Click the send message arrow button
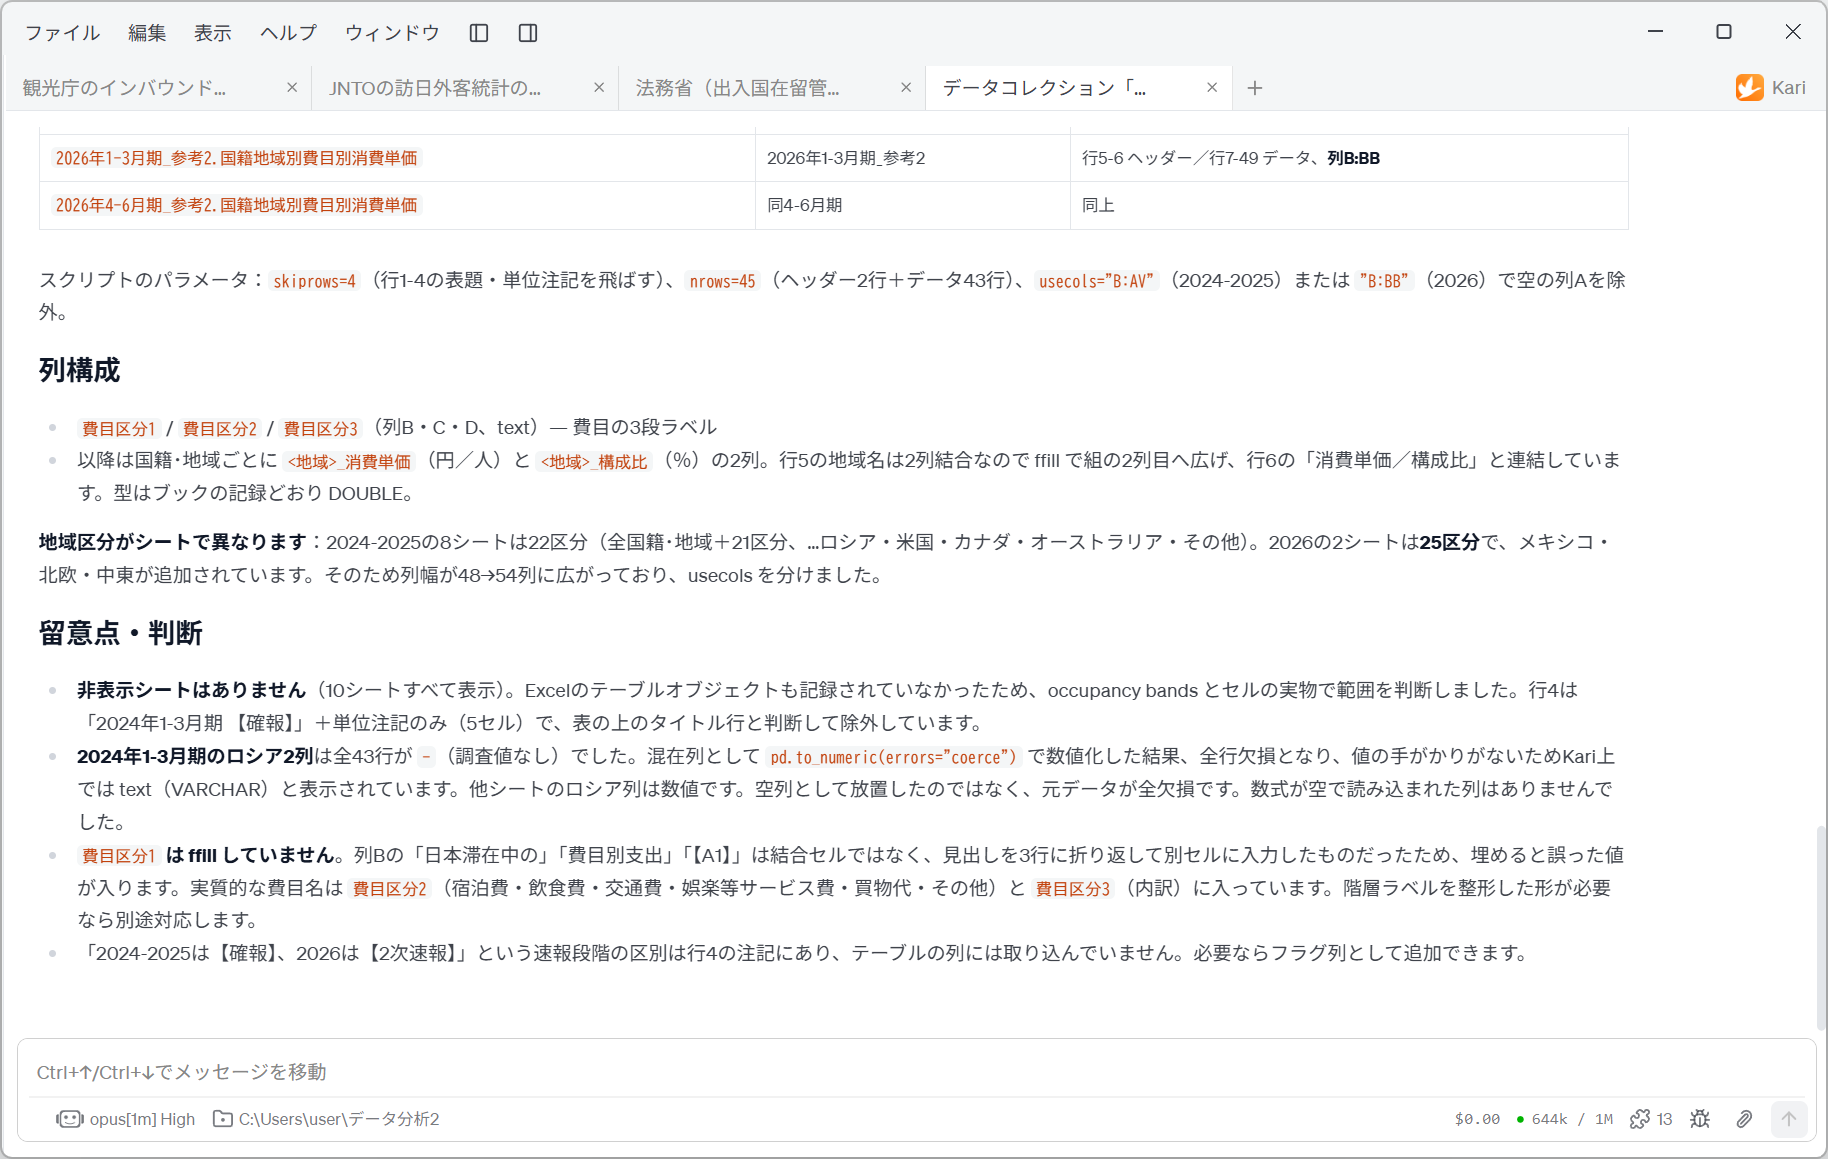Screen dimensions: 1828x1159 1789,1119
